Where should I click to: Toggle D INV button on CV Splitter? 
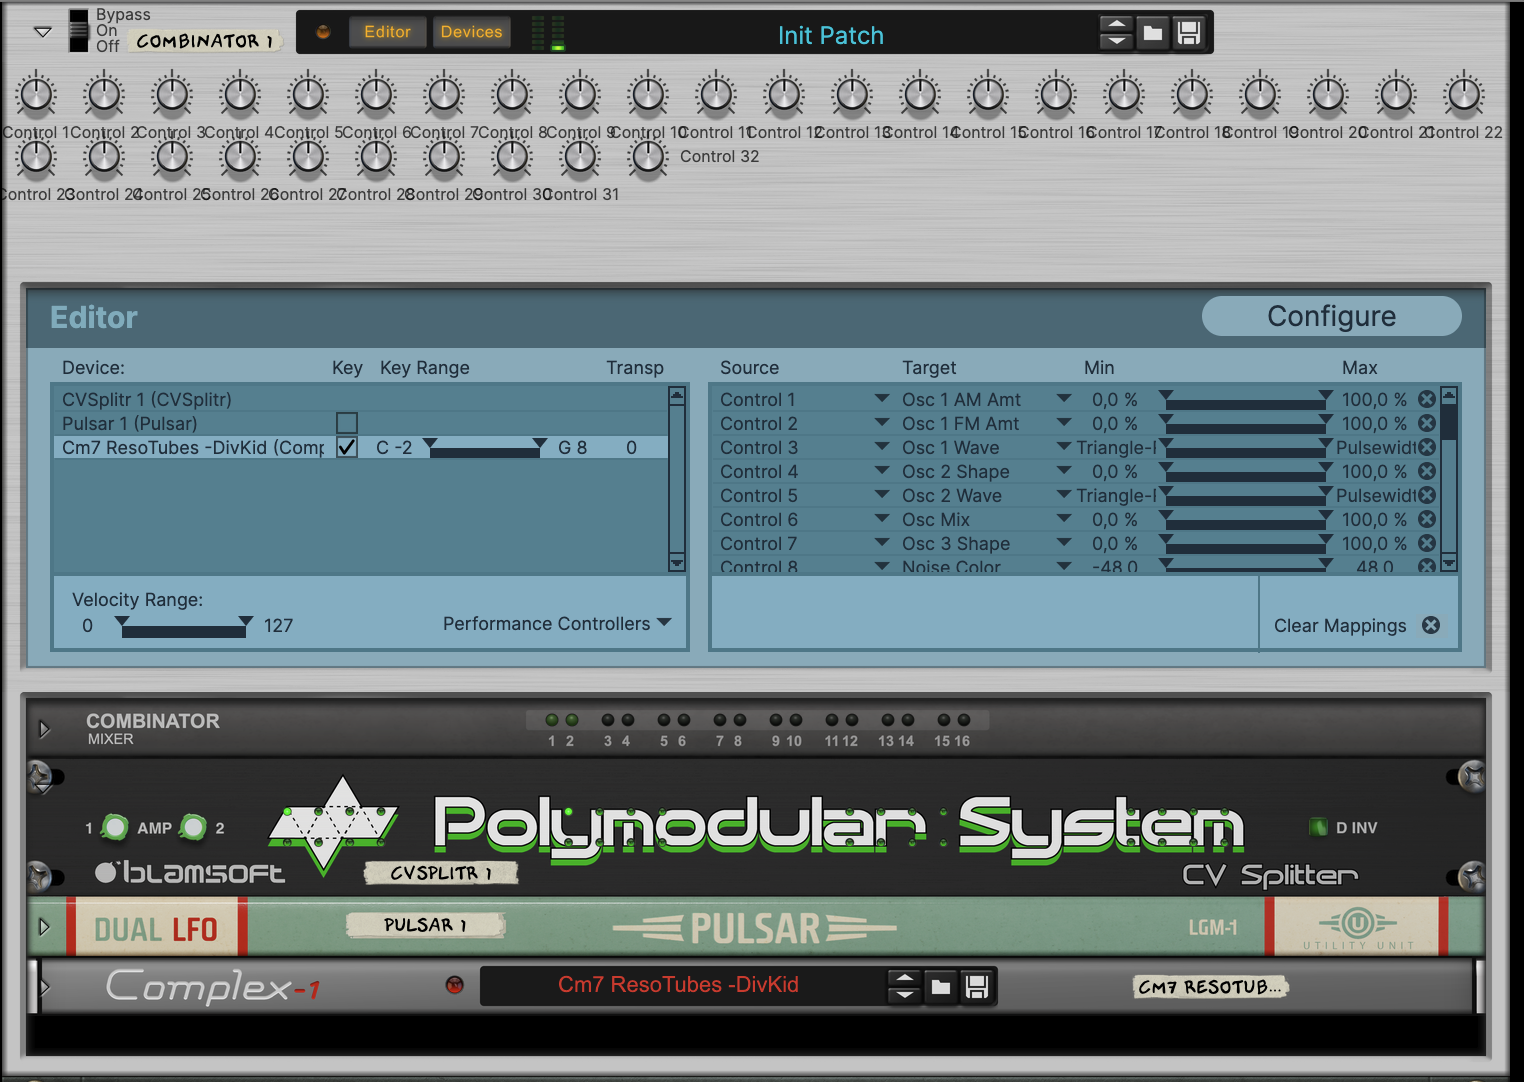pyautogui.click(x=1318, y=827)
